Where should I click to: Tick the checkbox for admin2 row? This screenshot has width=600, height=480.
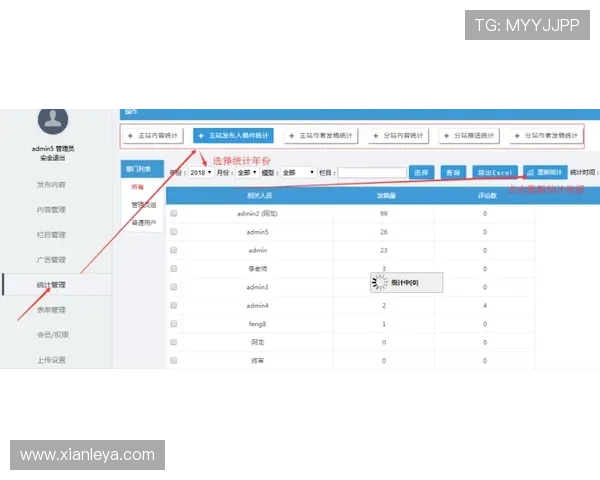click(174, 214)
